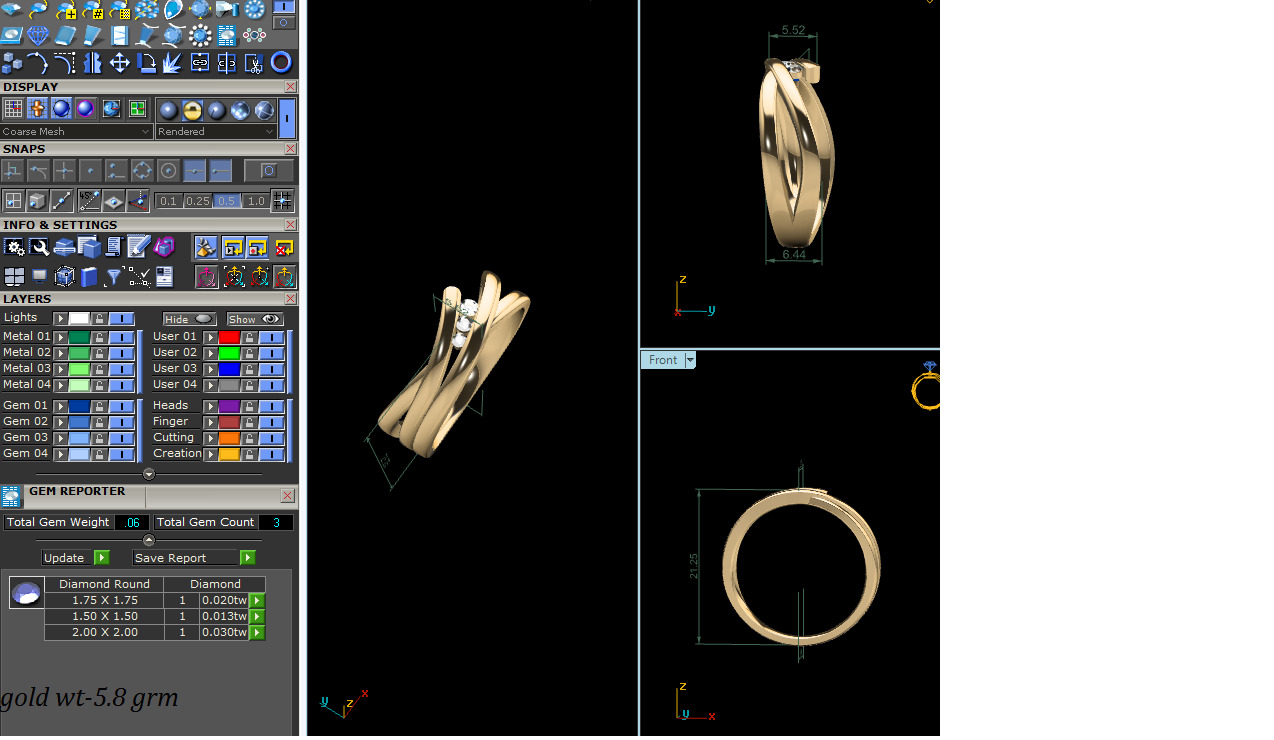Click the round diamond gem thumbnail

tap(26, 593)
